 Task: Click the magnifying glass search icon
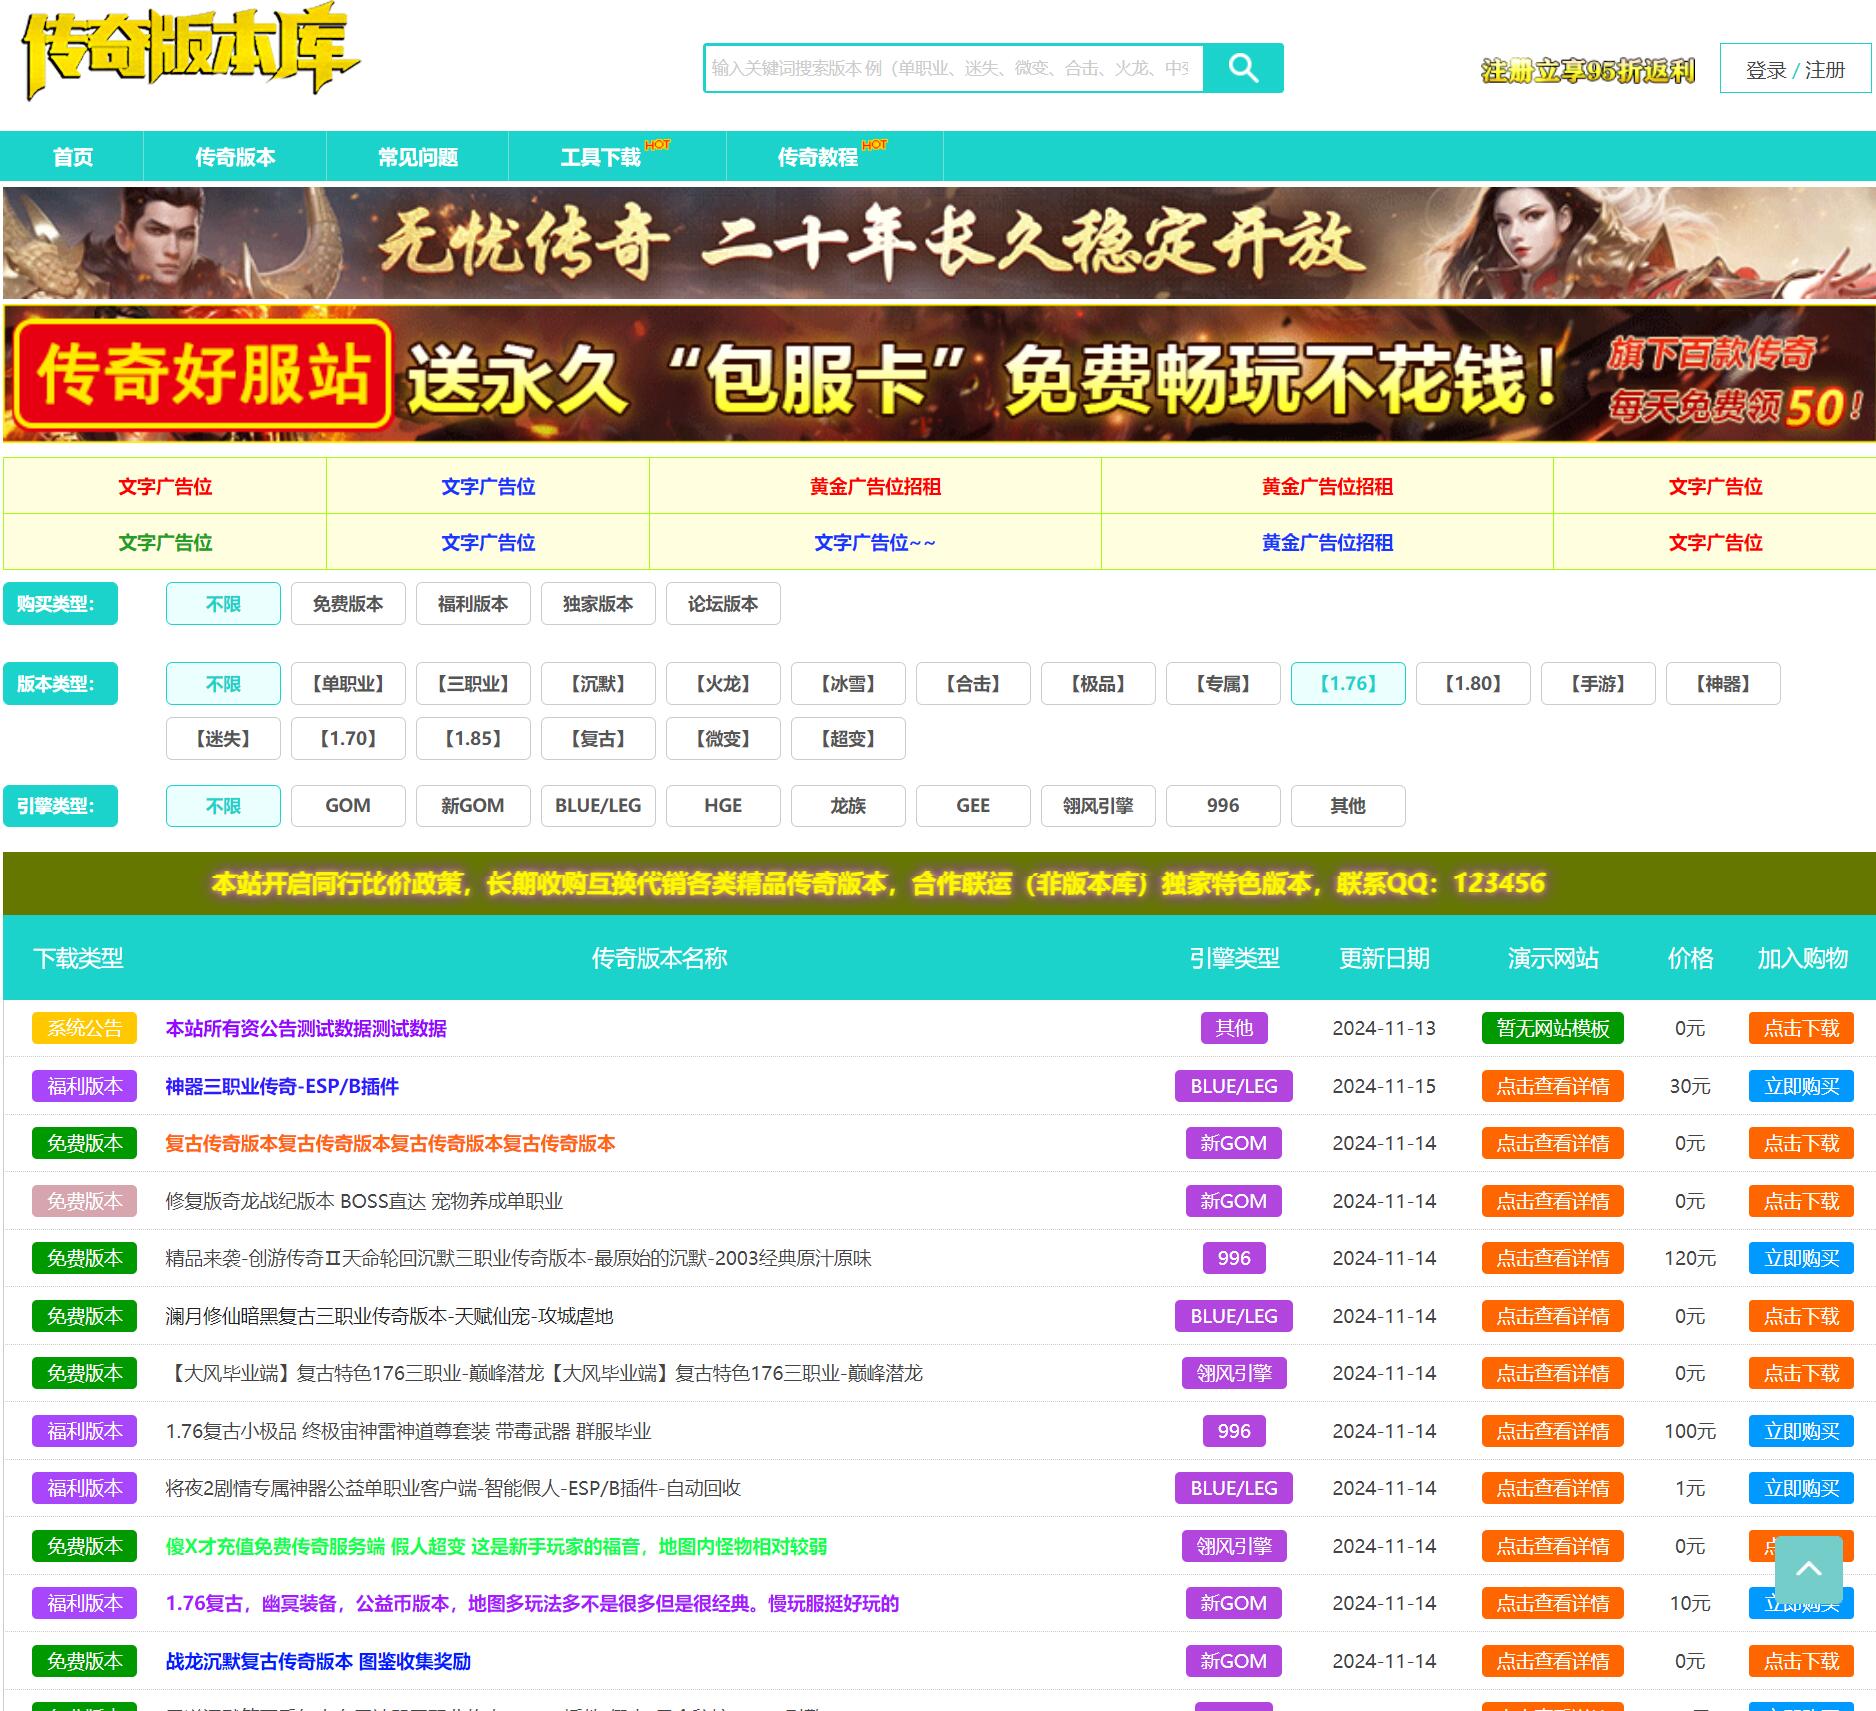pos(1242,68)
